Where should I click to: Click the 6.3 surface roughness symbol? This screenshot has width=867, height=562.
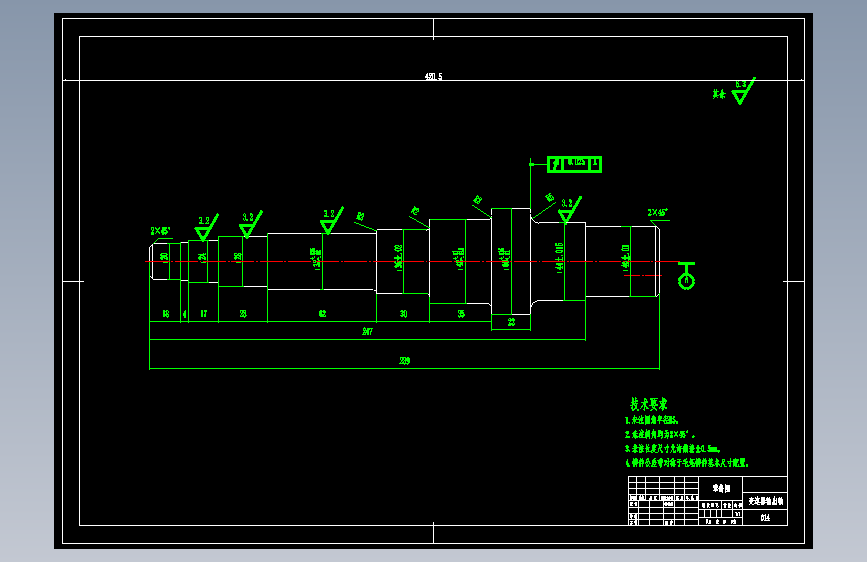pyautogui.click(x=744, y=91)
